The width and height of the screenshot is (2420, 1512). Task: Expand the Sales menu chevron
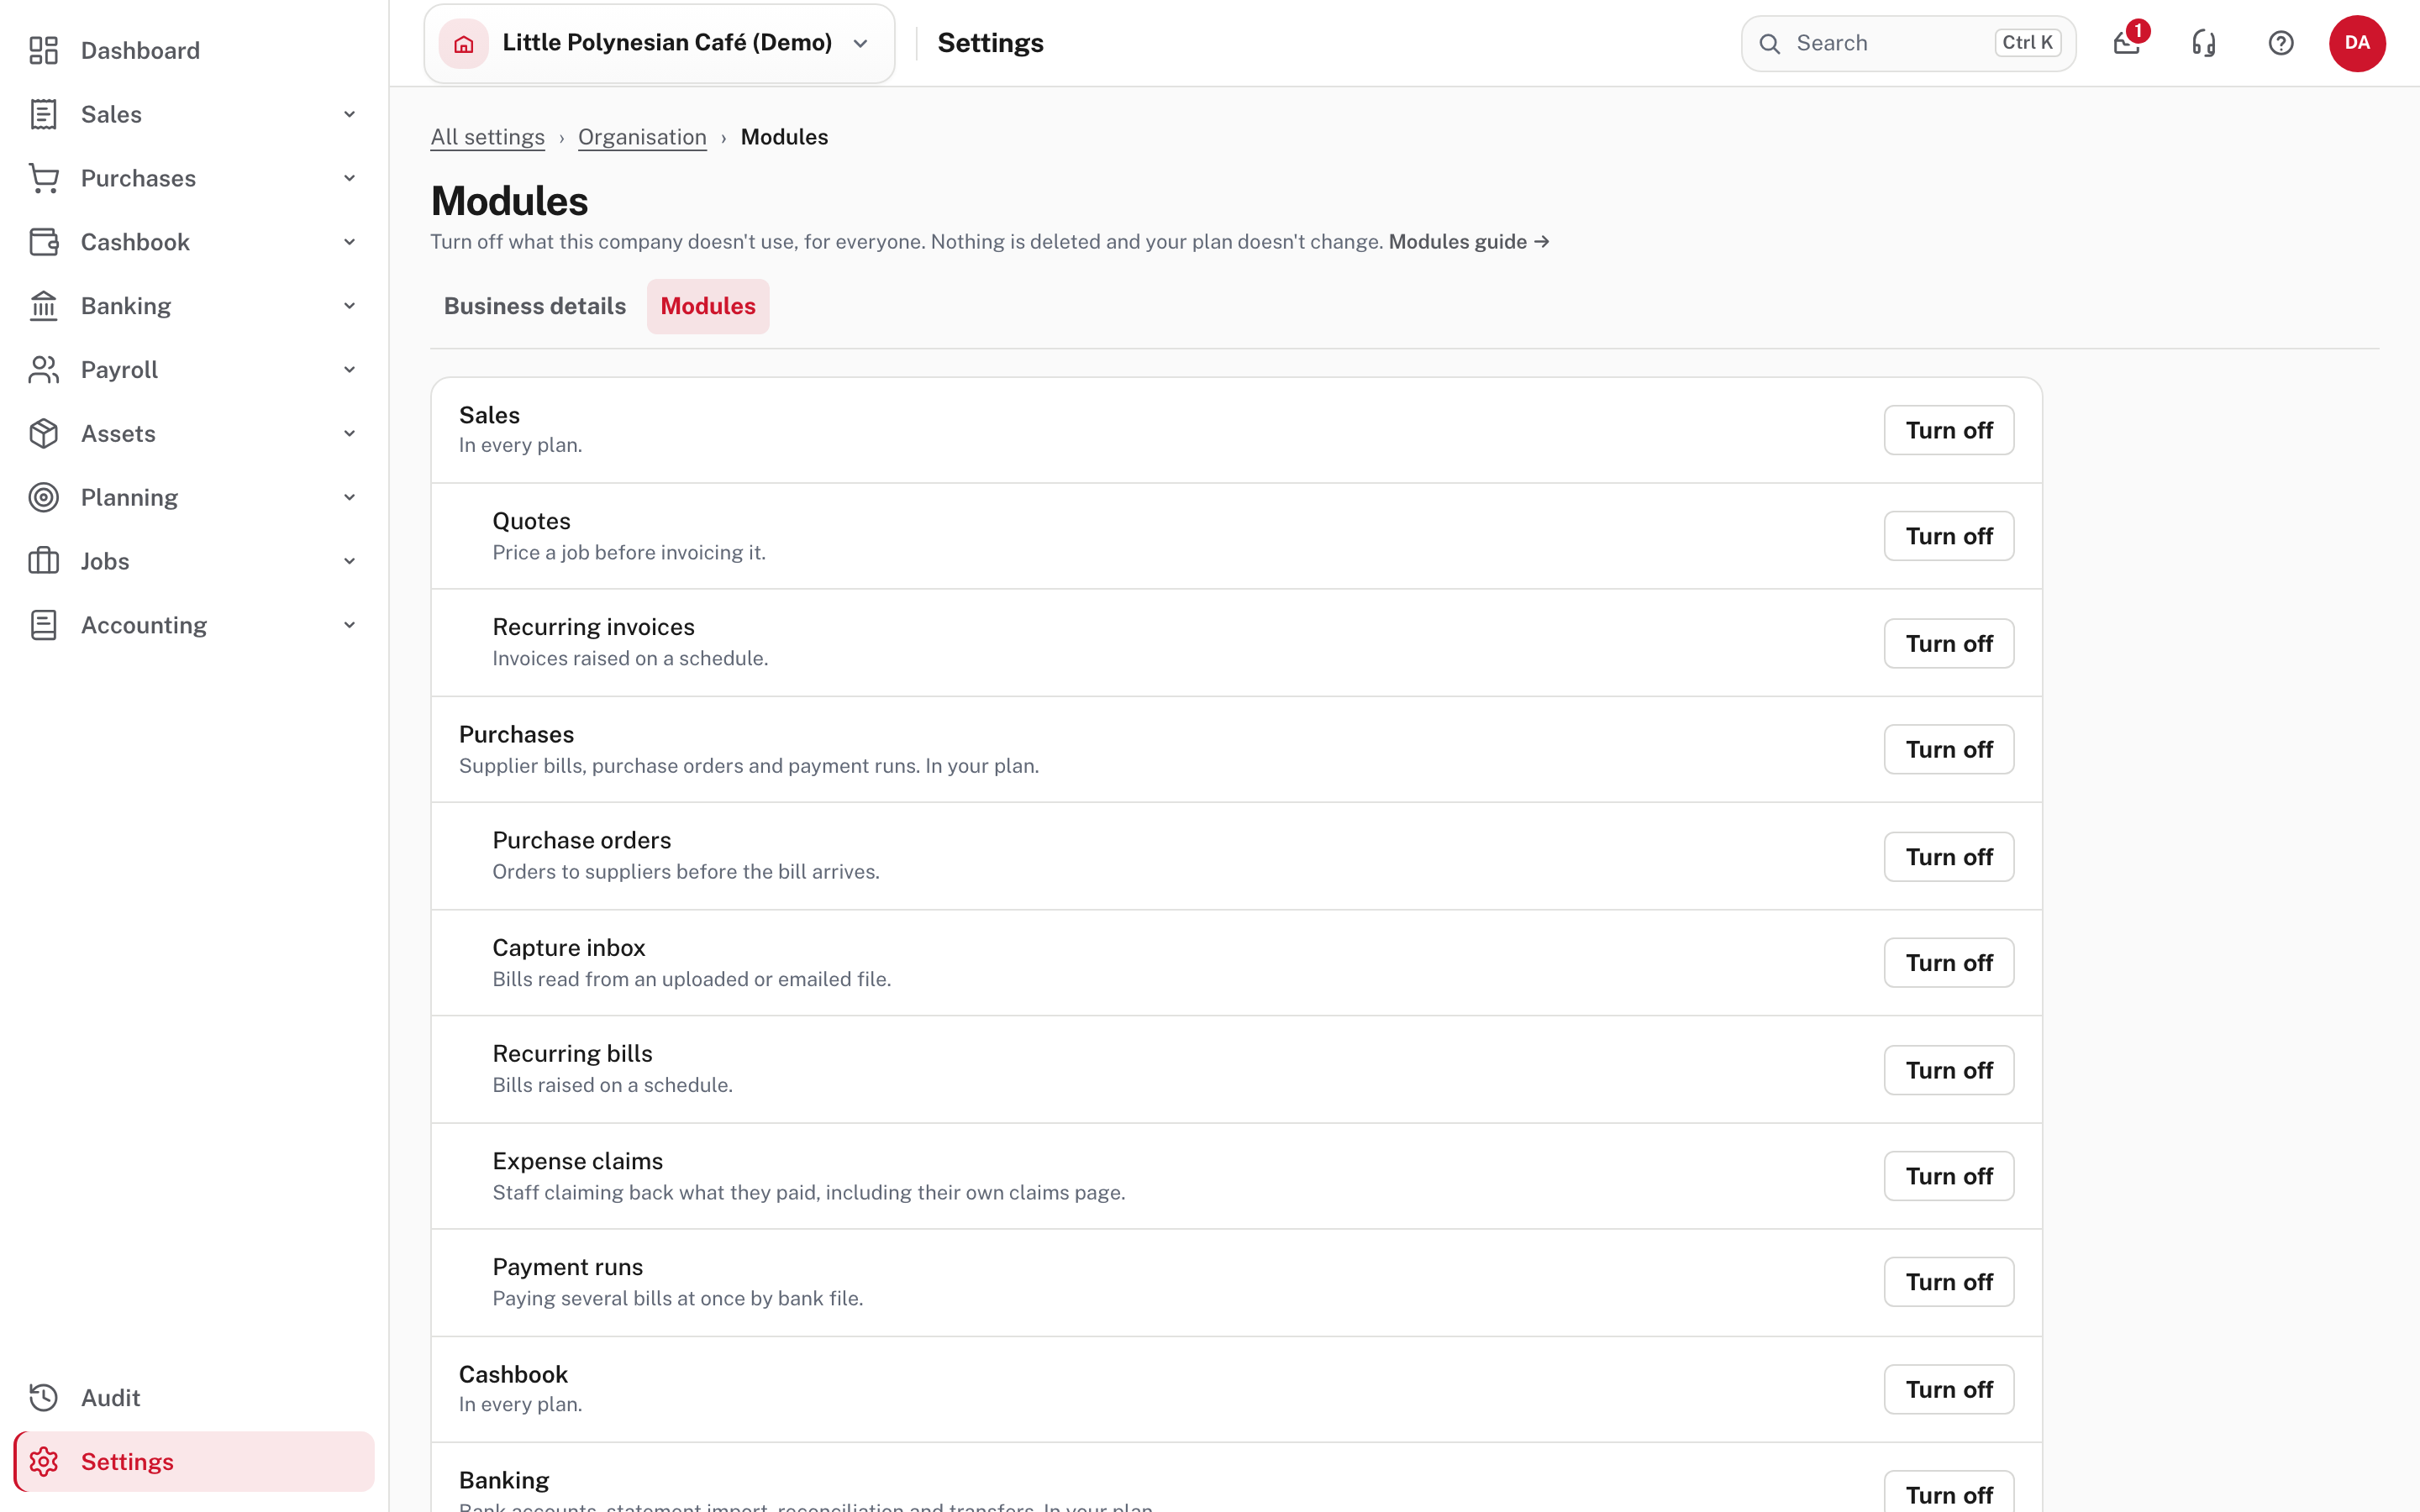coord(349,114)
